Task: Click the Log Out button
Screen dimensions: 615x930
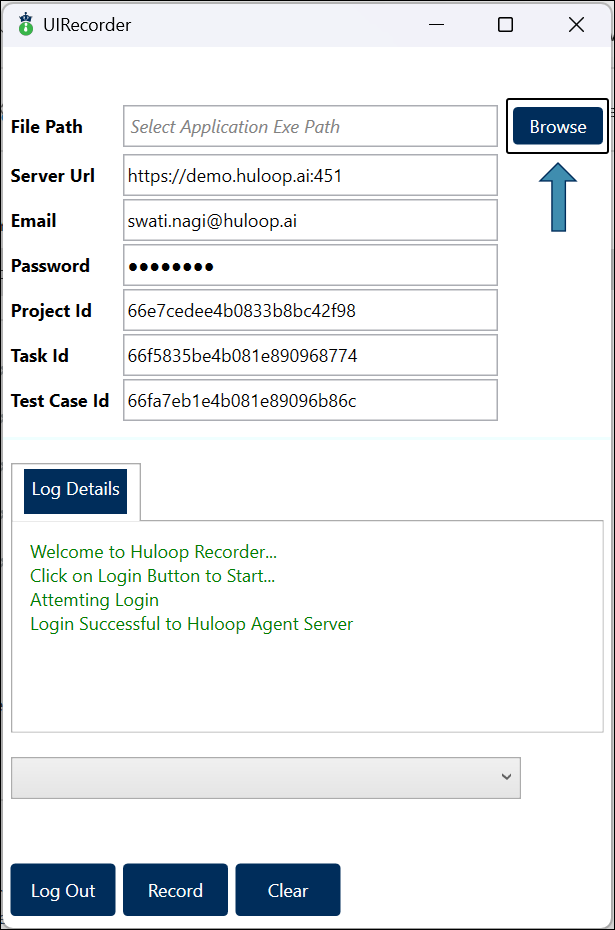Action: pyautogui.click(x=63, y=890)
